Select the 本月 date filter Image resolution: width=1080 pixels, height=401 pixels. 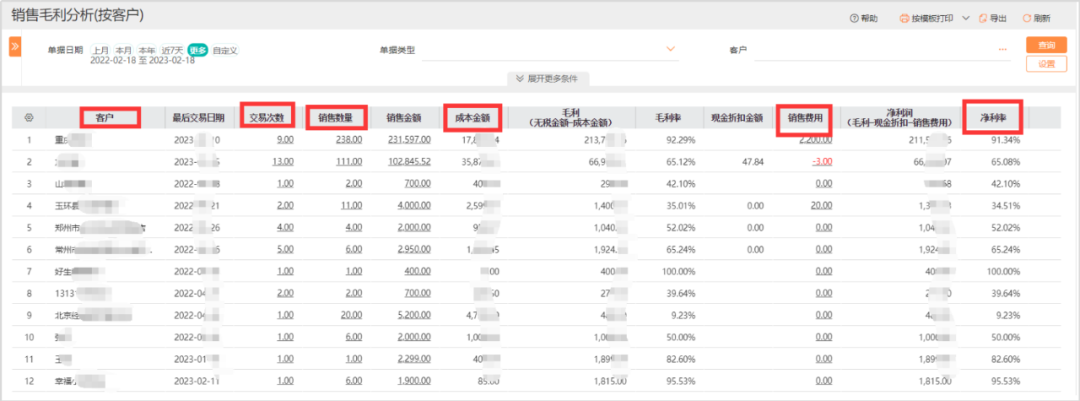point(123,50)
